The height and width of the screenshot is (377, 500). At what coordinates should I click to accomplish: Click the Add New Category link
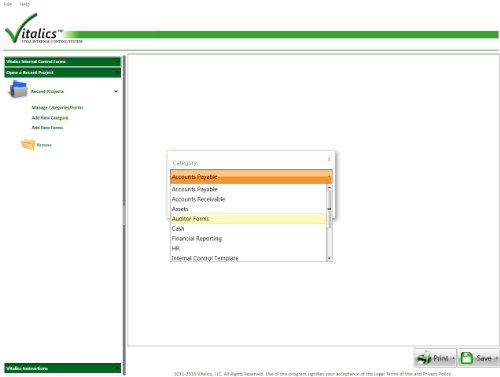tap(50, 118)
